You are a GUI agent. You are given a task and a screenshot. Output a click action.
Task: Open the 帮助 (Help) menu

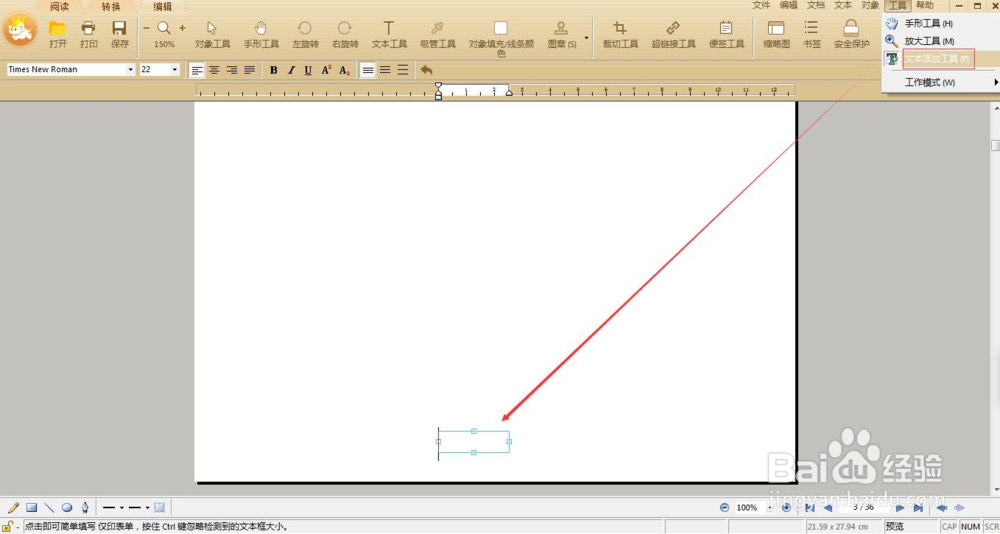point(925,5)
